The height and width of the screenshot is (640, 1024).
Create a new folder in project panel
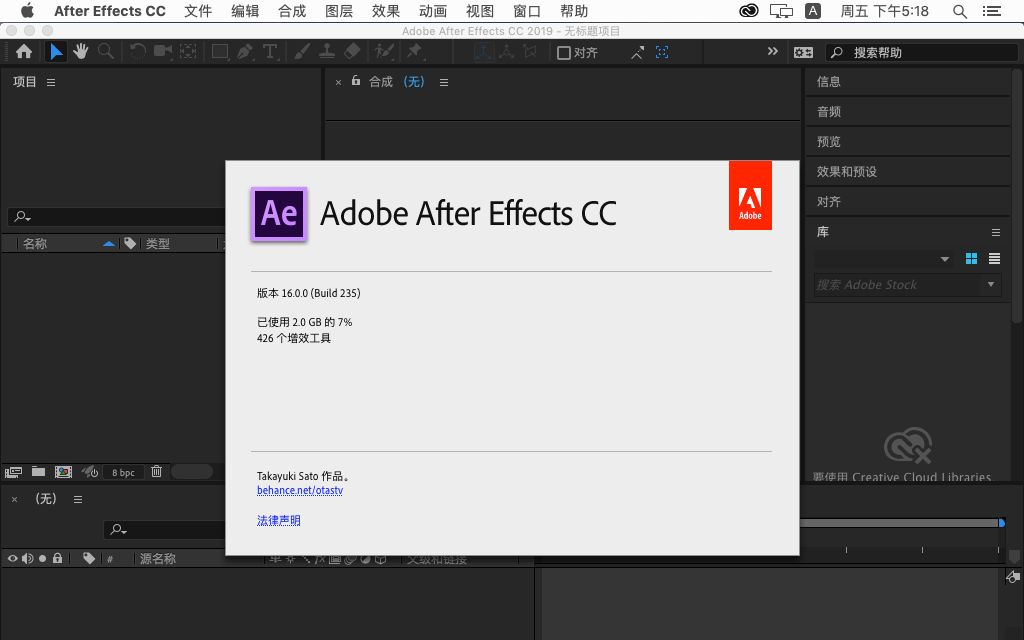coord(39,472)
